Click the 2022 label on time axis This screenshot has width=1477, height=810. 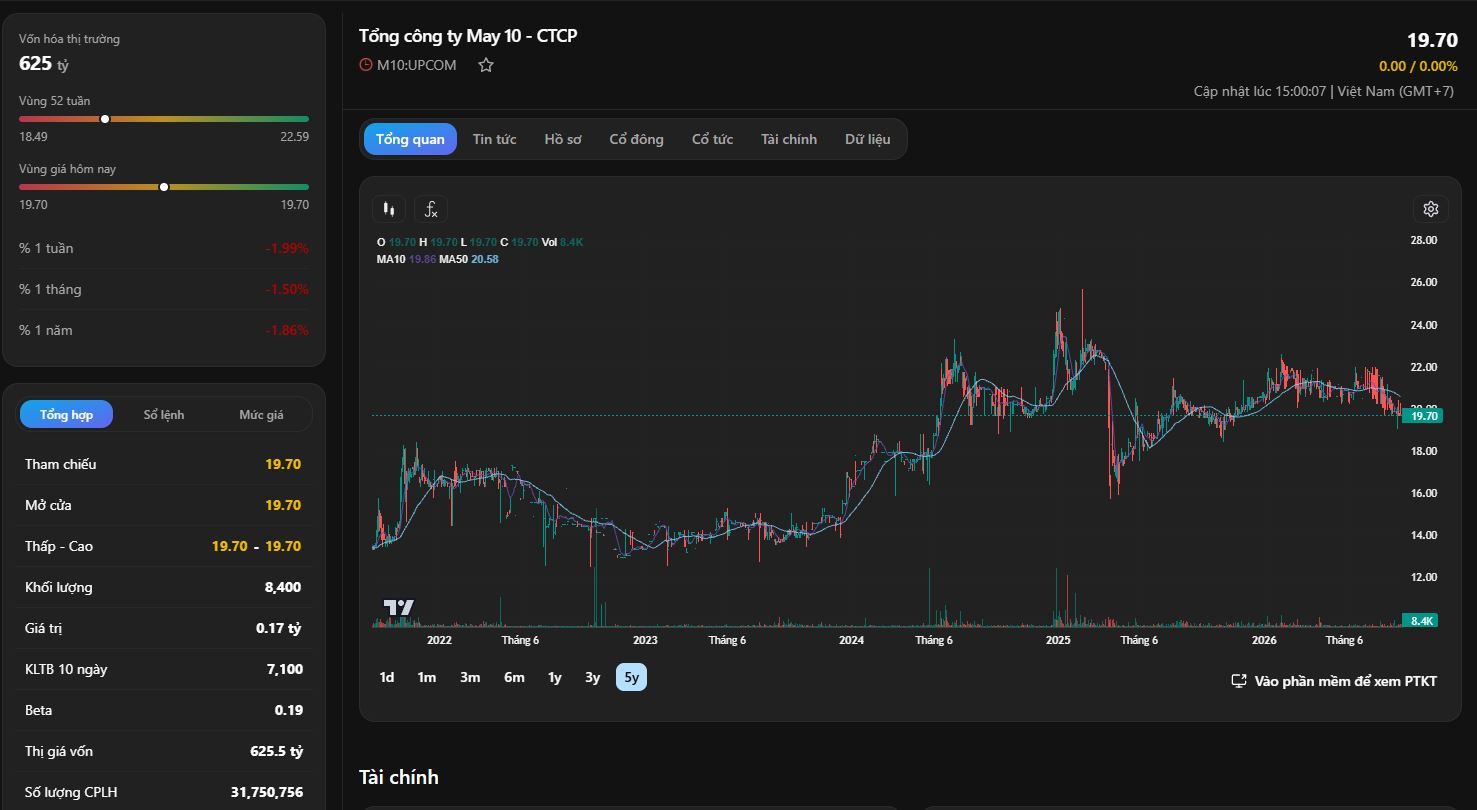tap(439, 640)
